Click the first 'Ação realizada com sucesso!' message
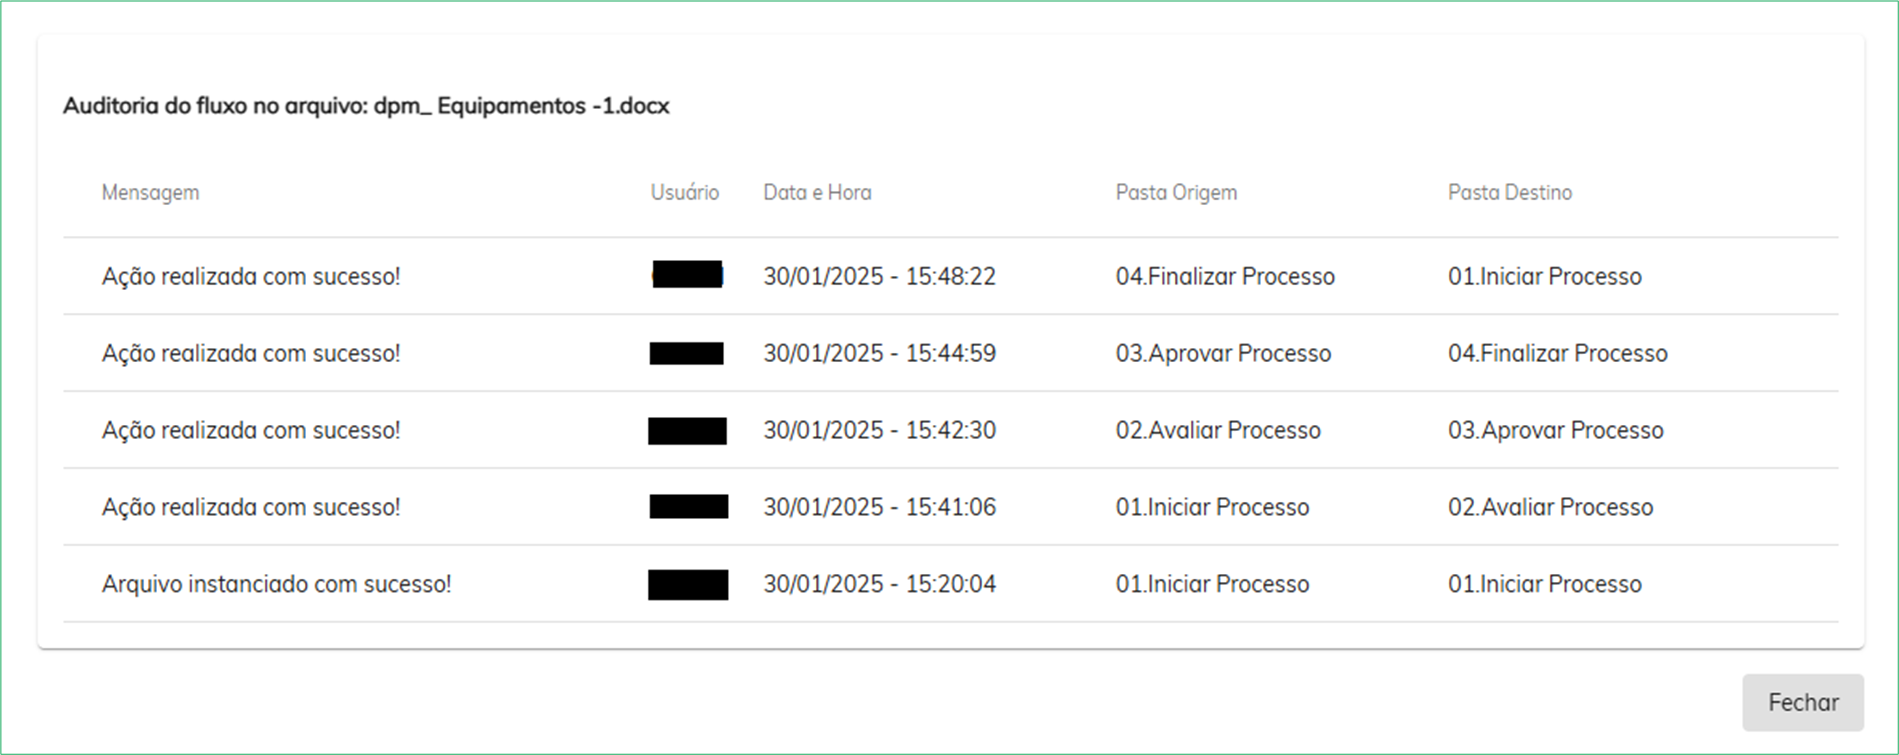Screen dimensions: 1899x755 (251, 276)
